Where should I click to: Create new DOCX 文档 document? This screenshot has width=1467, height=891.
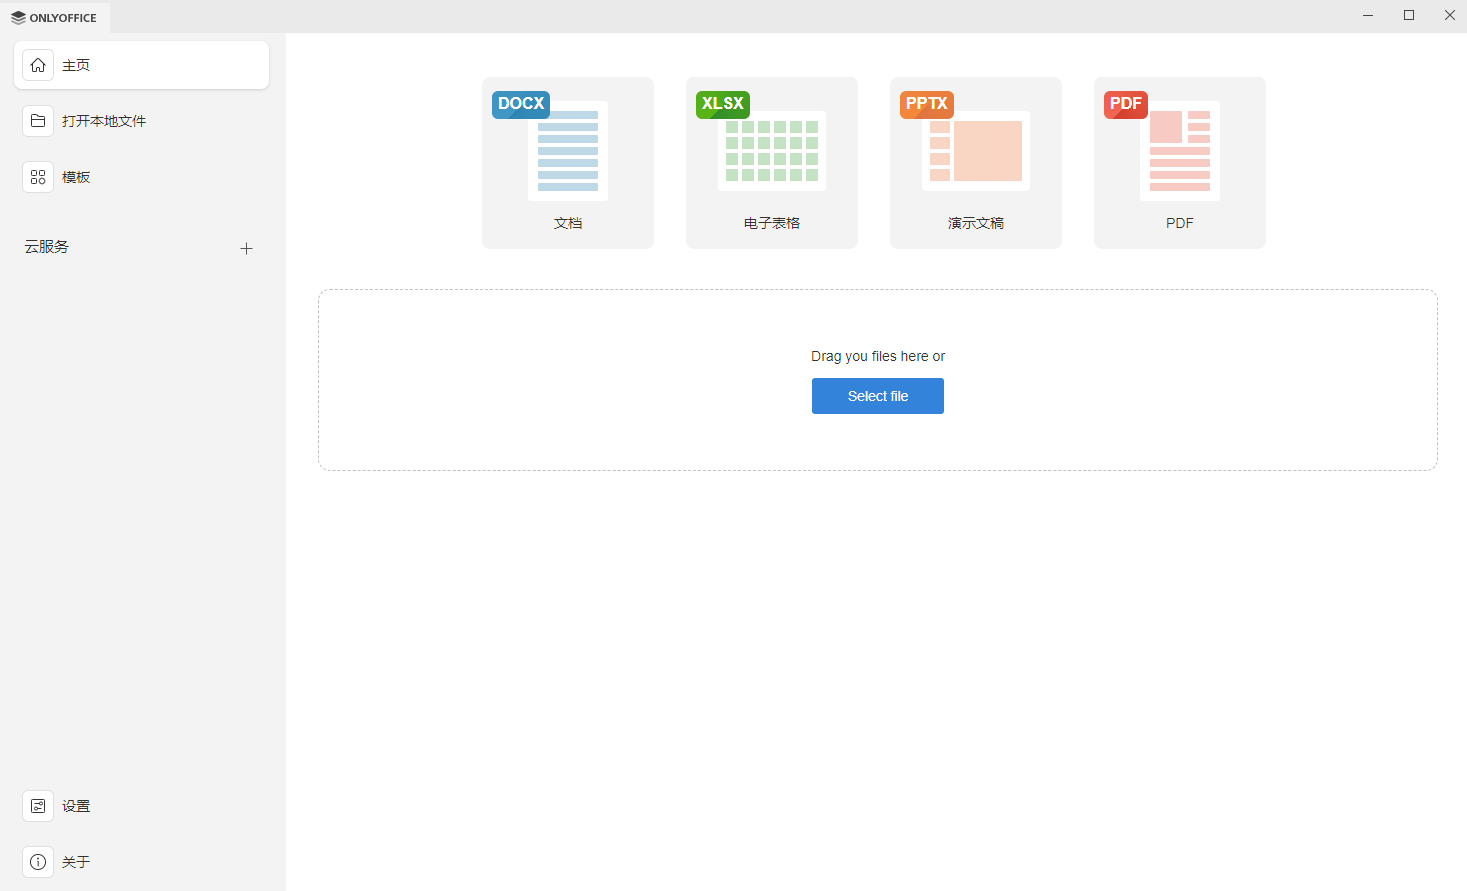(568, 163)
